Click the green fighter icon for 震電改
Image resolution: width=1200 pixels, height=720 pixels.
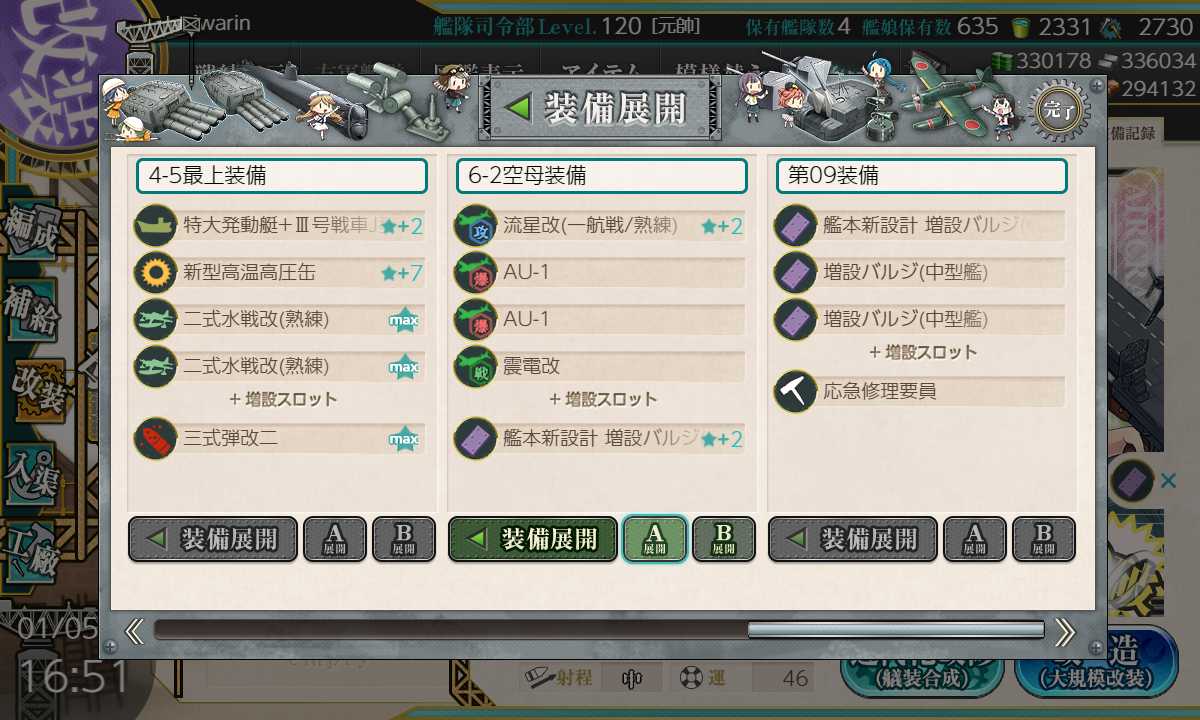point(475,365)
